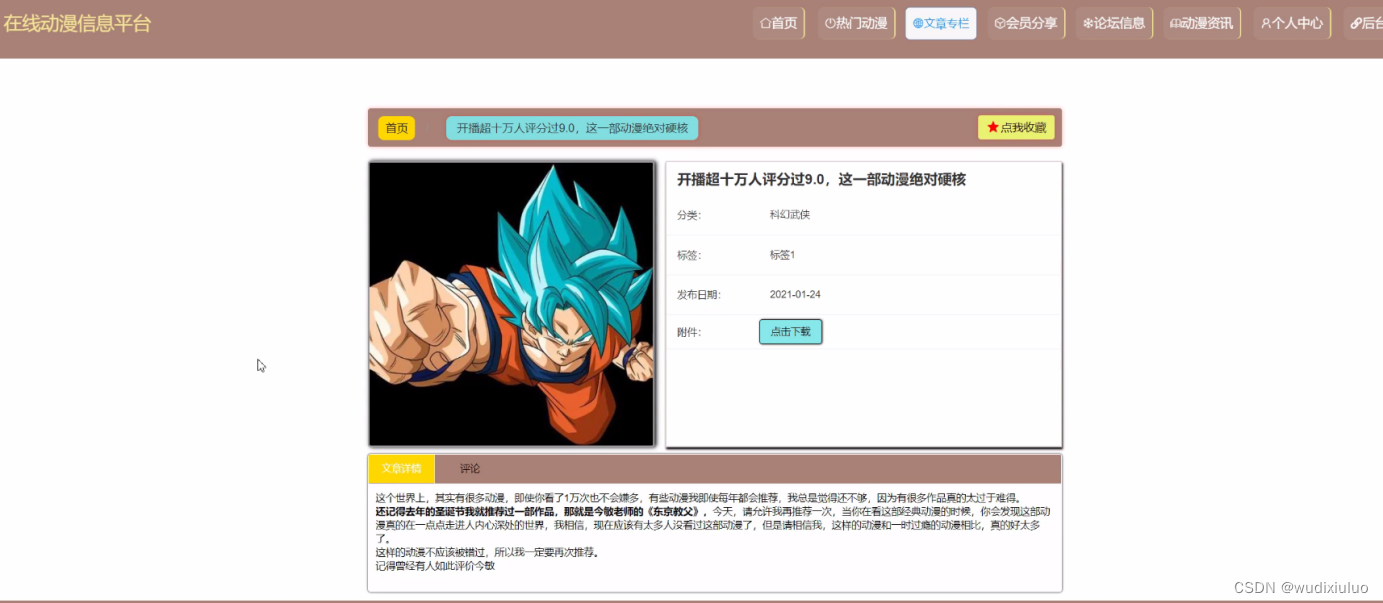
Task: Click the bold article heading beside the image
Action: click(821, 180)
